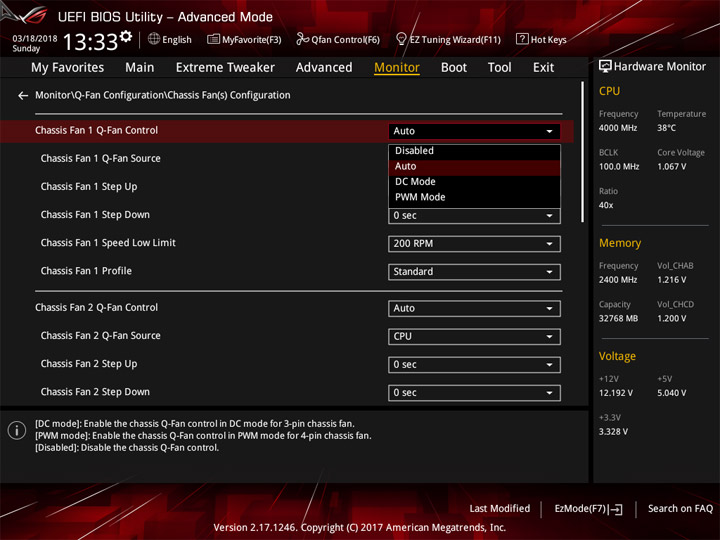Expand Chassis Fan 2 Step Down dropdown
The width and height of the screenshot is (720, 540).
474,393
